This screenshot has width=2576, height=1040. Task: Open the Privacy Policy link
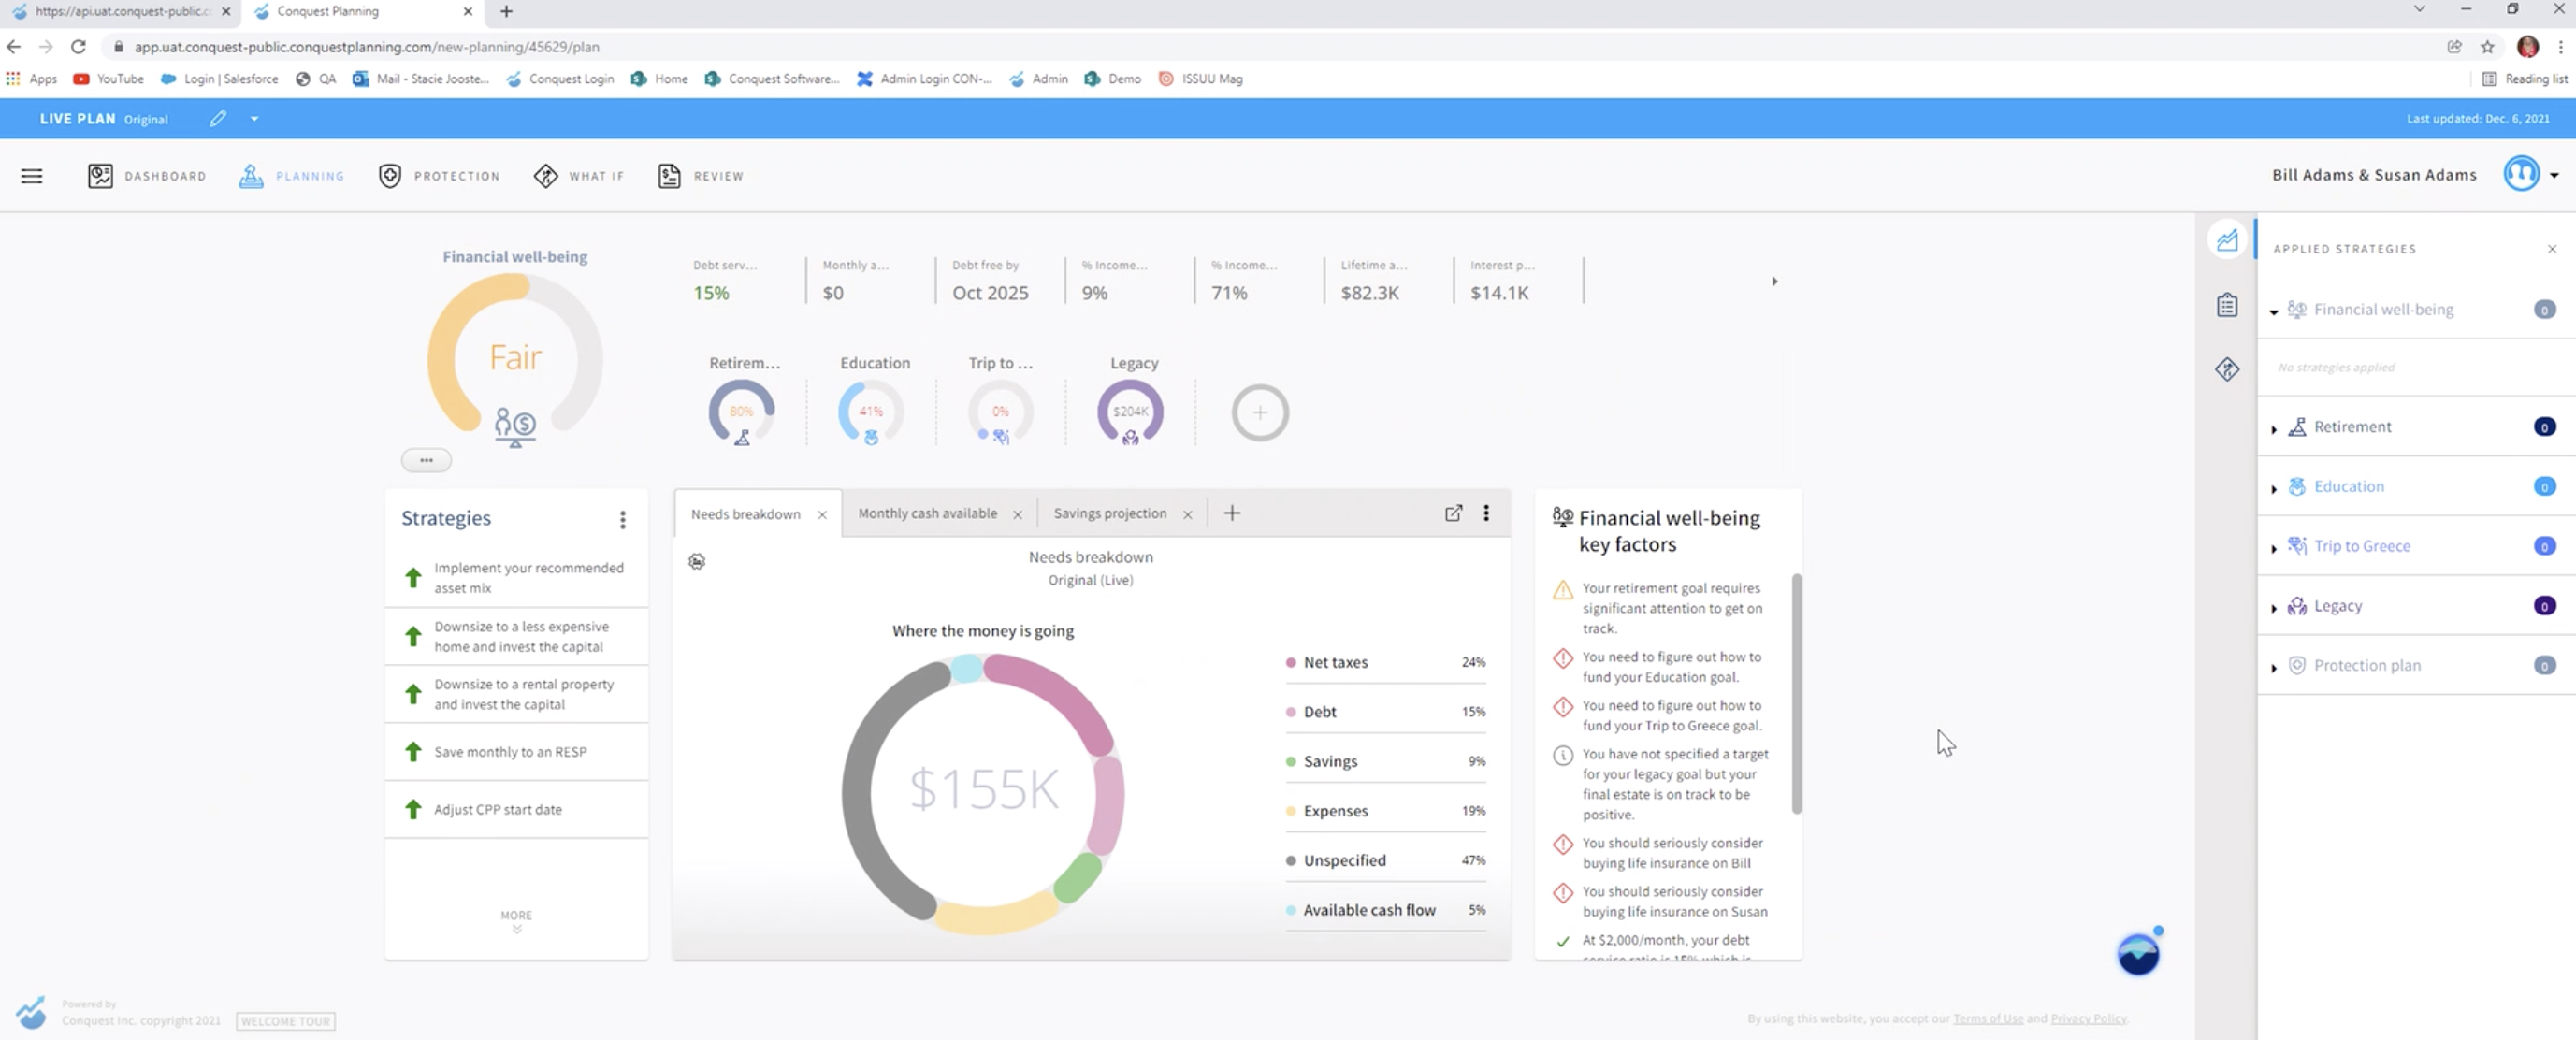pos(2088,1018)
